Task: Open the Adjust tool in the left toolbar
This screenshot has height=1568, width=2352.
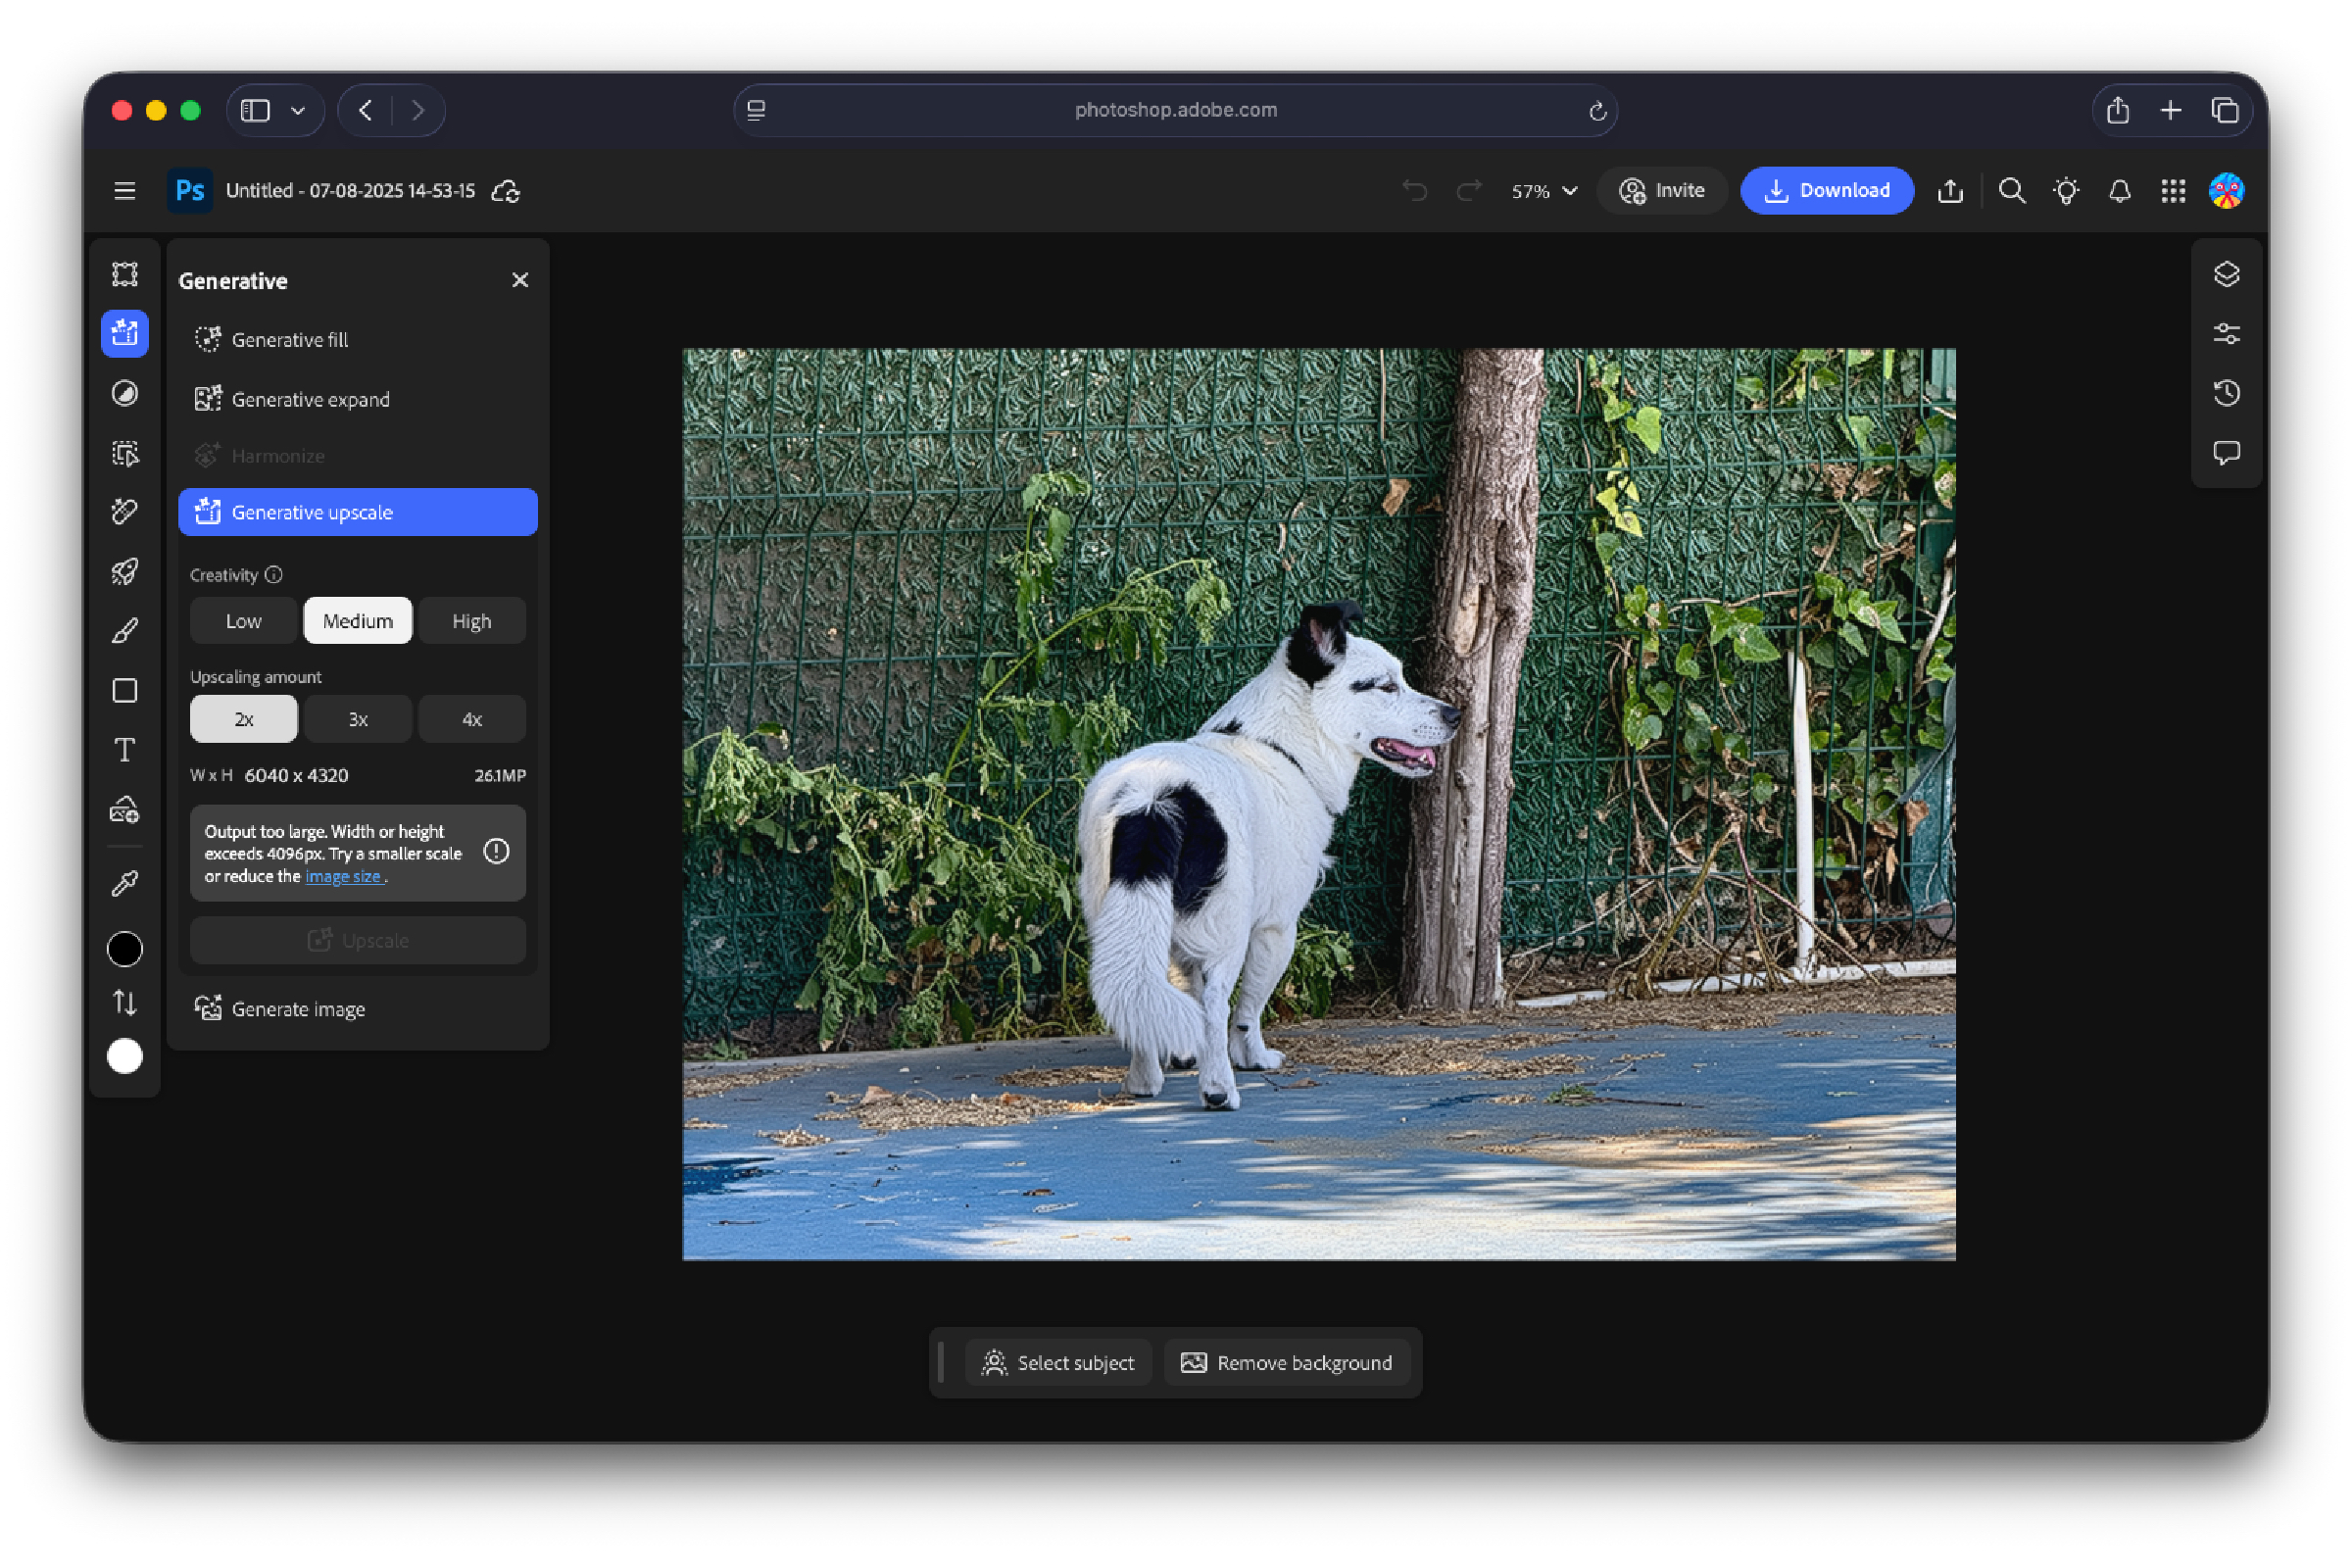Action: [x=124, y=393]
